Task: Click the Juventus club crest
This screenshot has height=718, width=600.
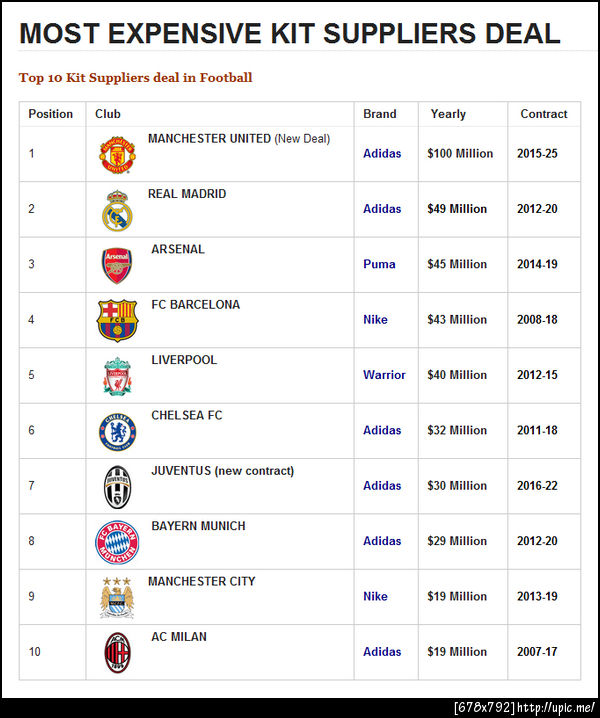Action: click(x=117, y=487)
